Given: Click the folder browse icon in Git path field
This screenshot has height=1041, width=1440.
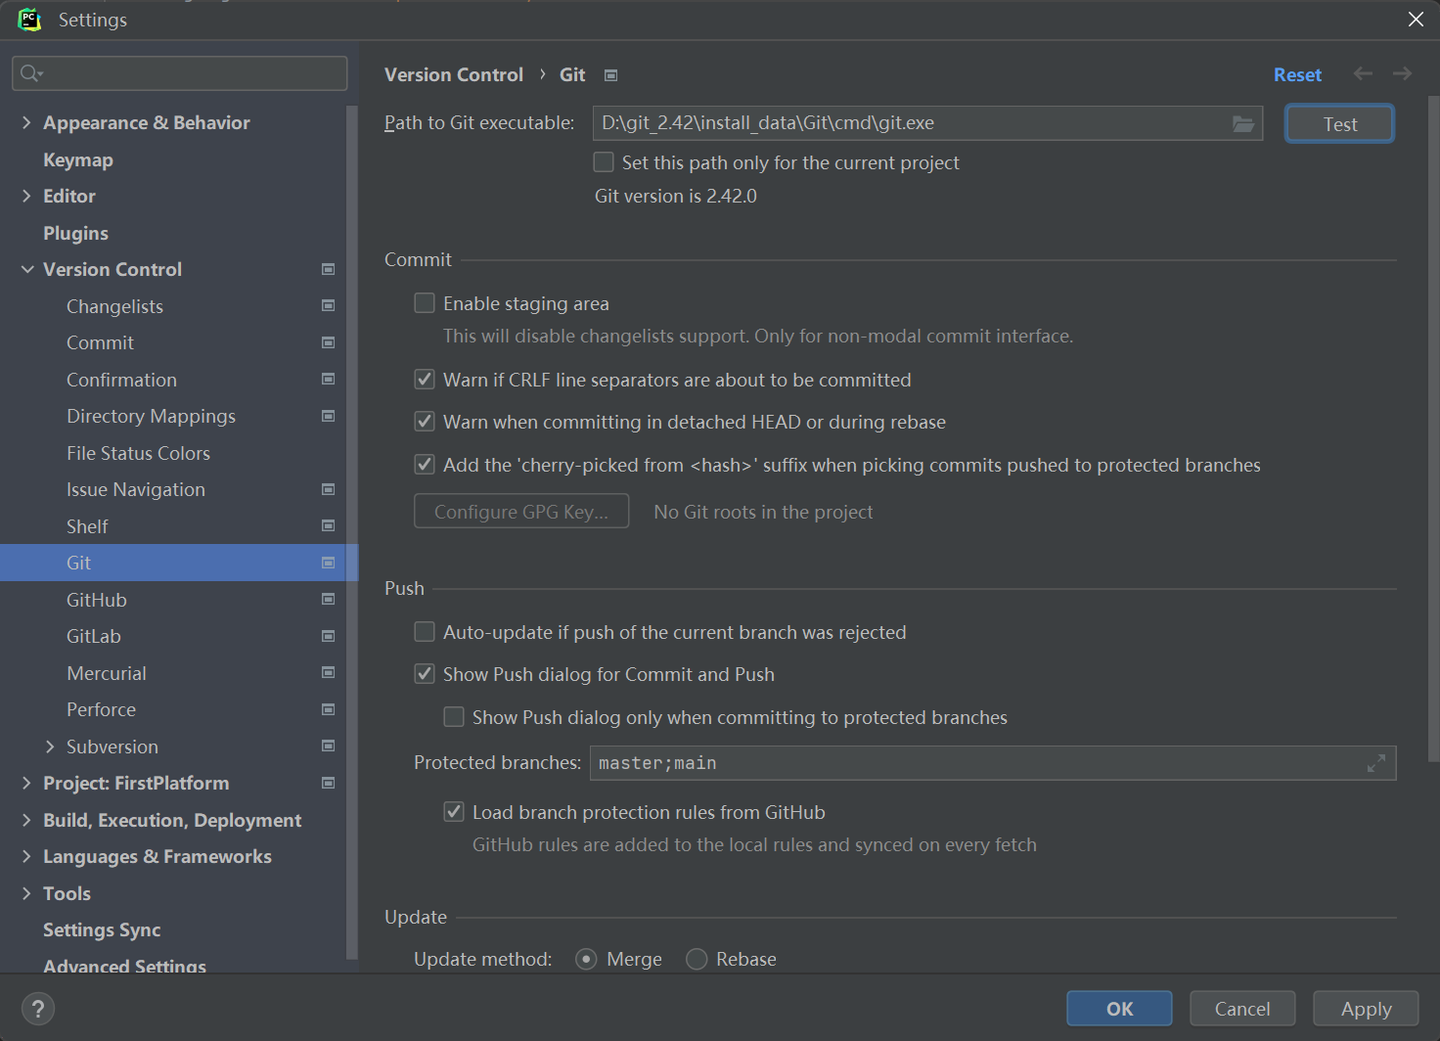Looking at the screenshot, I should click(x=1243, y=123).
